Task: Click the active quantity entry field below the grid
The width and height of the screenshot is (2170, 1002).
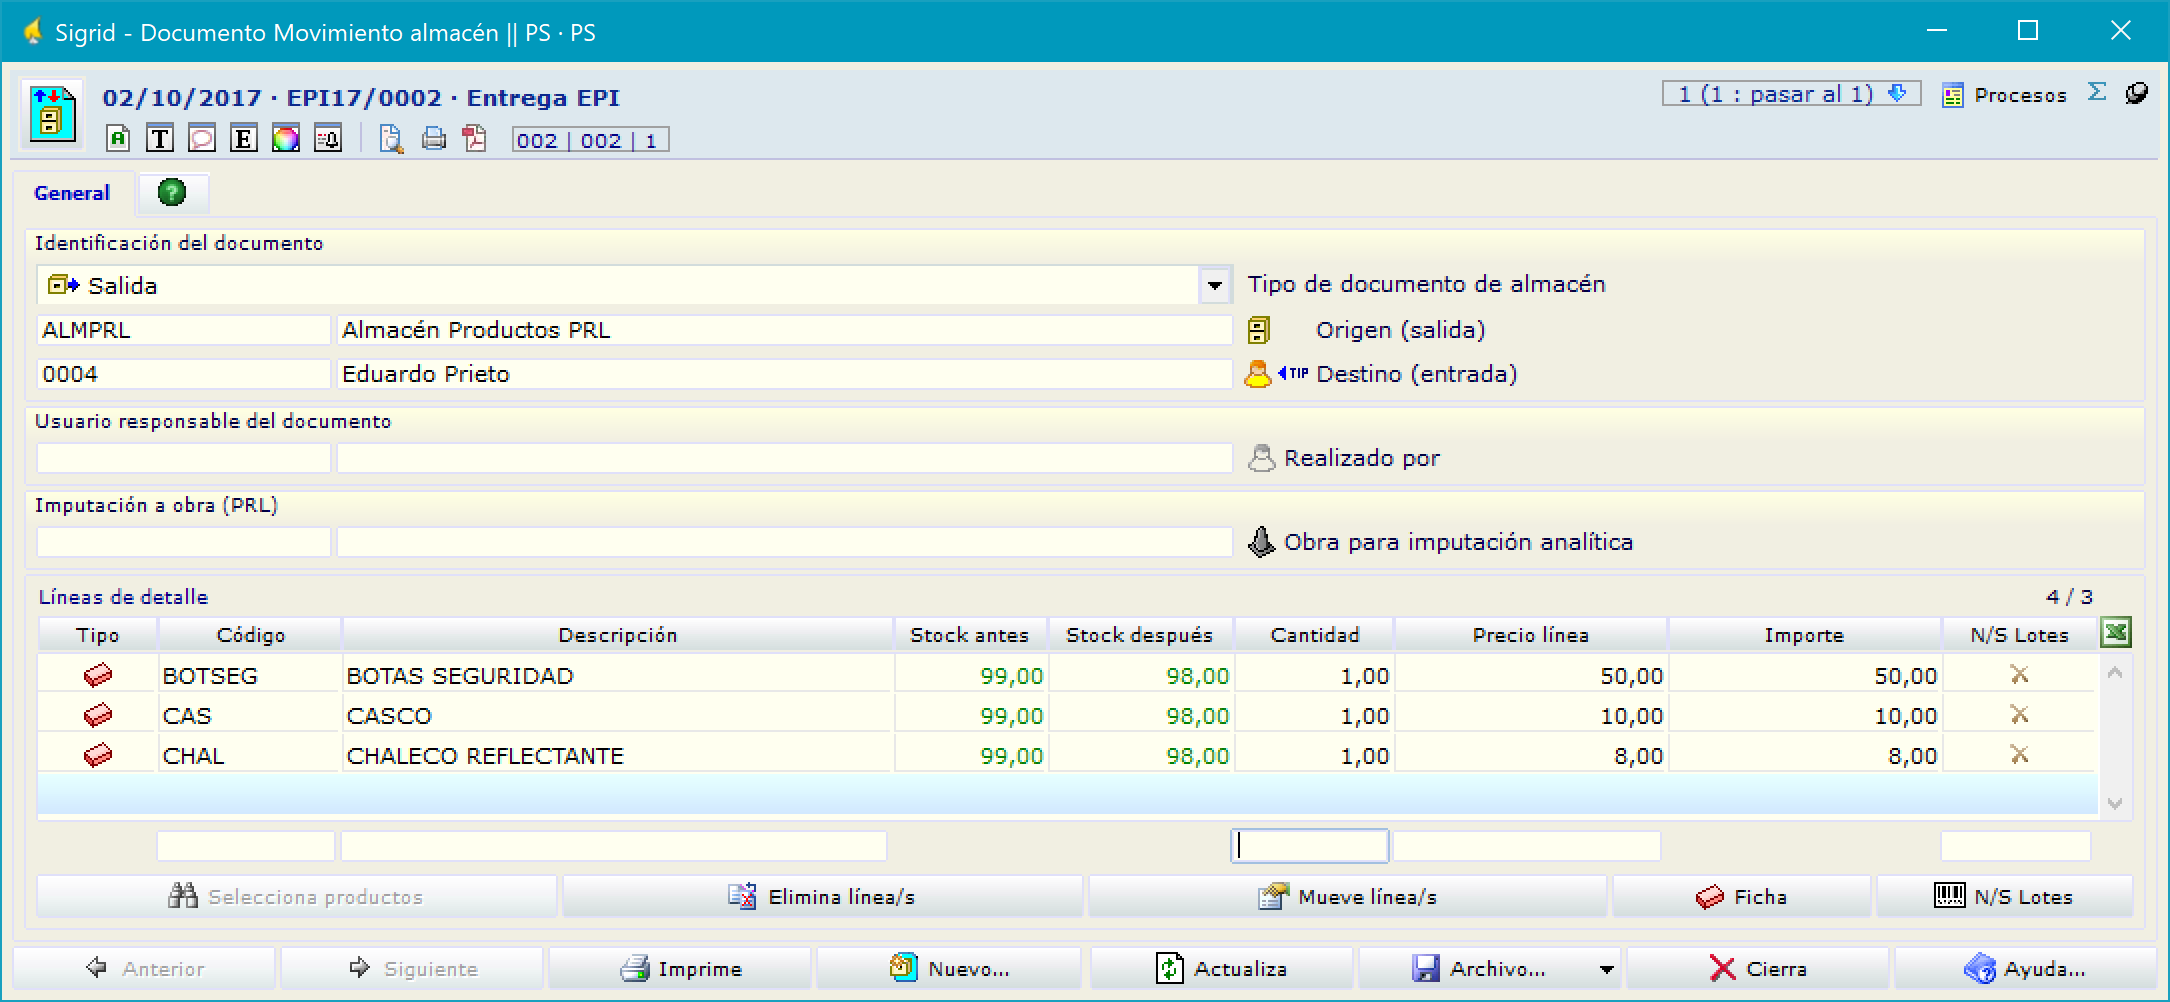Action: click(x=1309, y=846)
